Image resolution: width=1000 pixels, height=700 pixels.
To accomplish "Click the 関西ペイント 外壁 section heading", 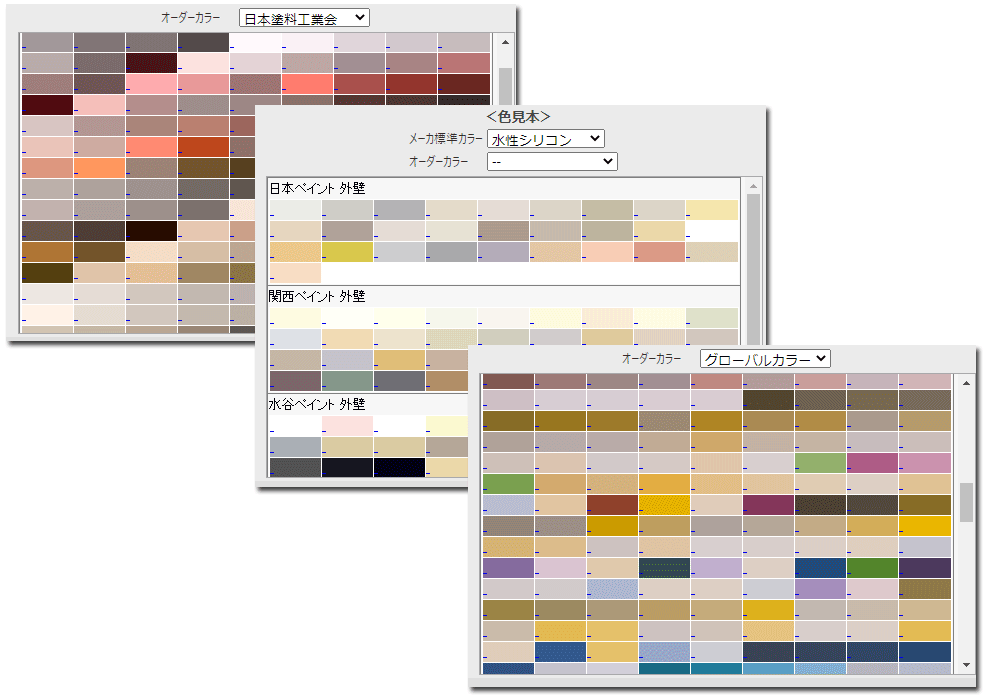I will pyautogui.click(x=317, y=296).
